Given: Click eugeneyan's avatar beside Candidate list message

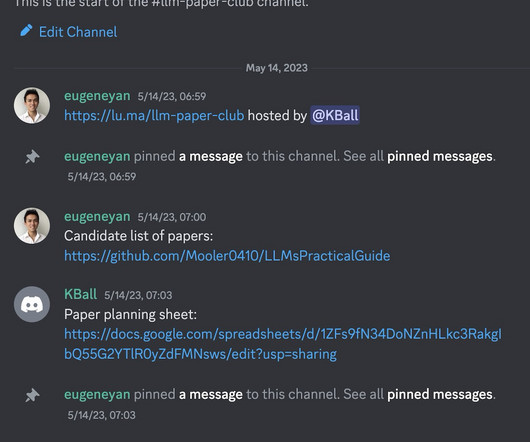Looking at the screenshot, I should (x=32, y=226).
